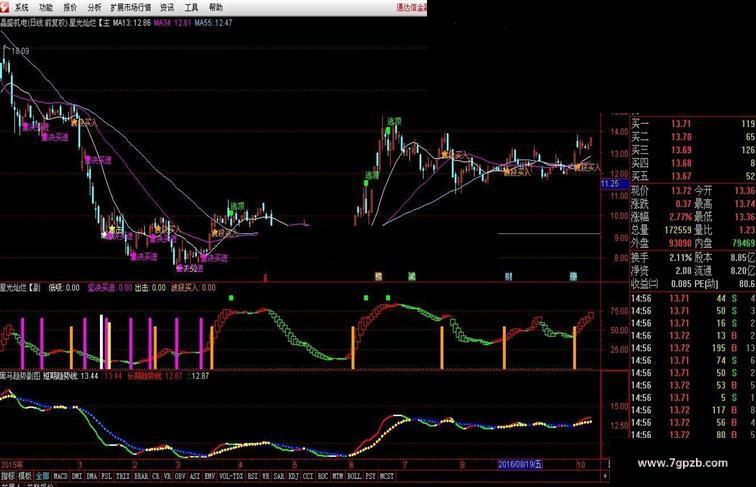Switch sub-chart to SAR indicator

279,476
